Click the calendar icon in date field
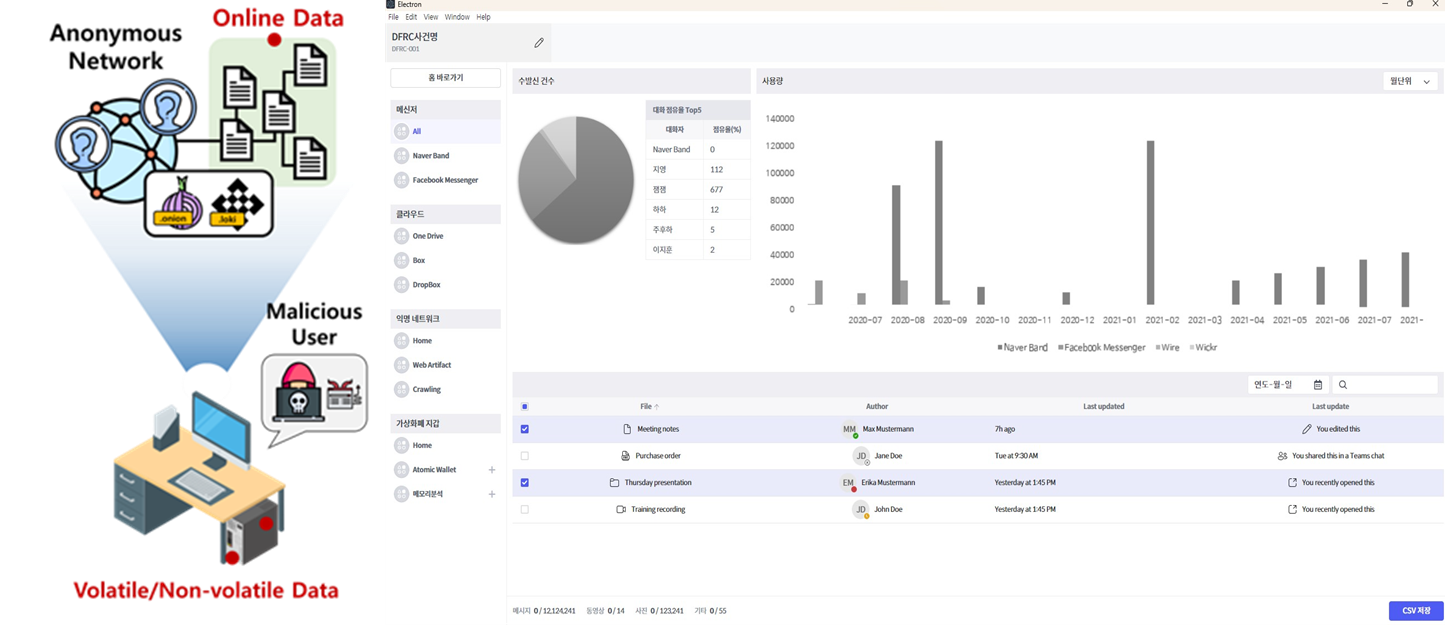Viewport: 1445px width, 625px height. (1318, 385)
